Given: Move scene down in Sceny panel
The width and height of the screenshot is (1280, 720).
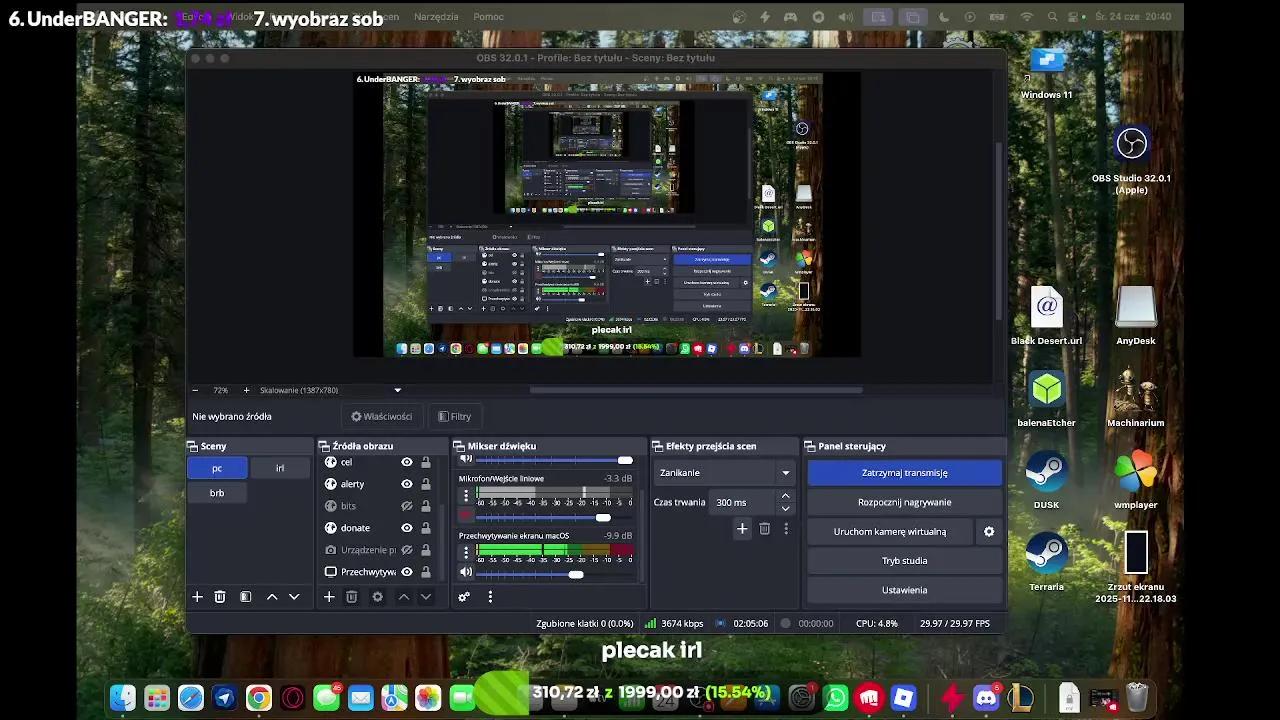Looking at the screenshot, I should click(x=294, y=597).
